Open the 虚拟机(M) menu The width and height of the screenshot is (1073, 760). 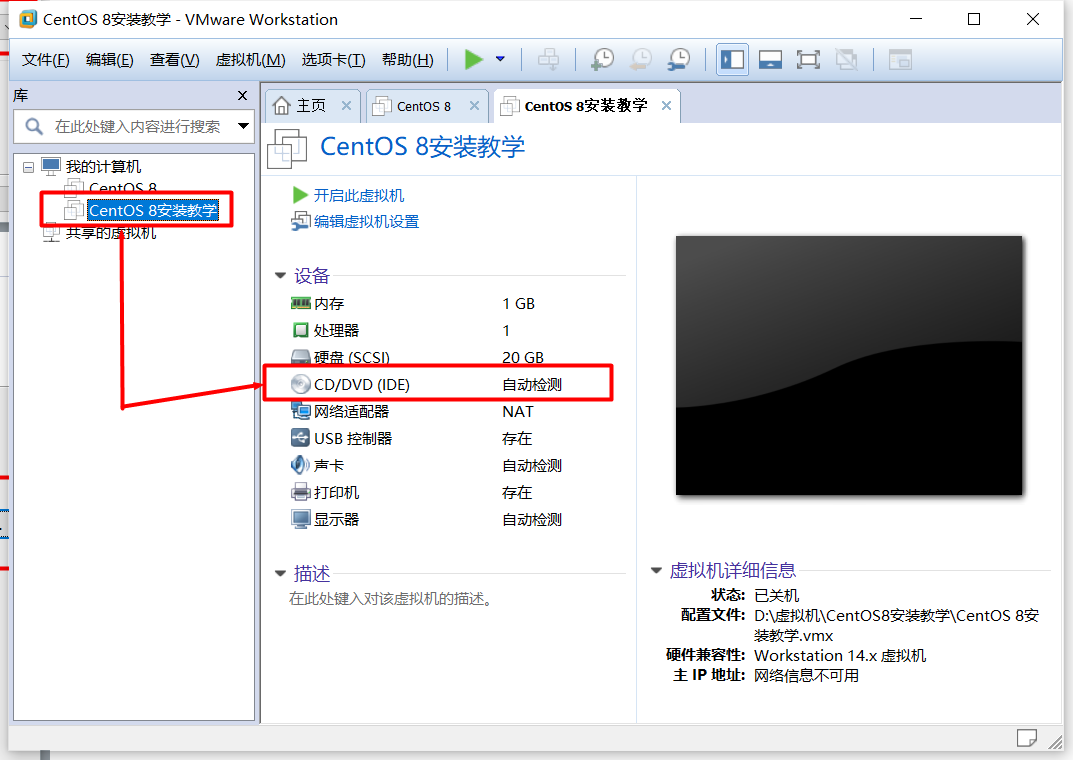250,60
